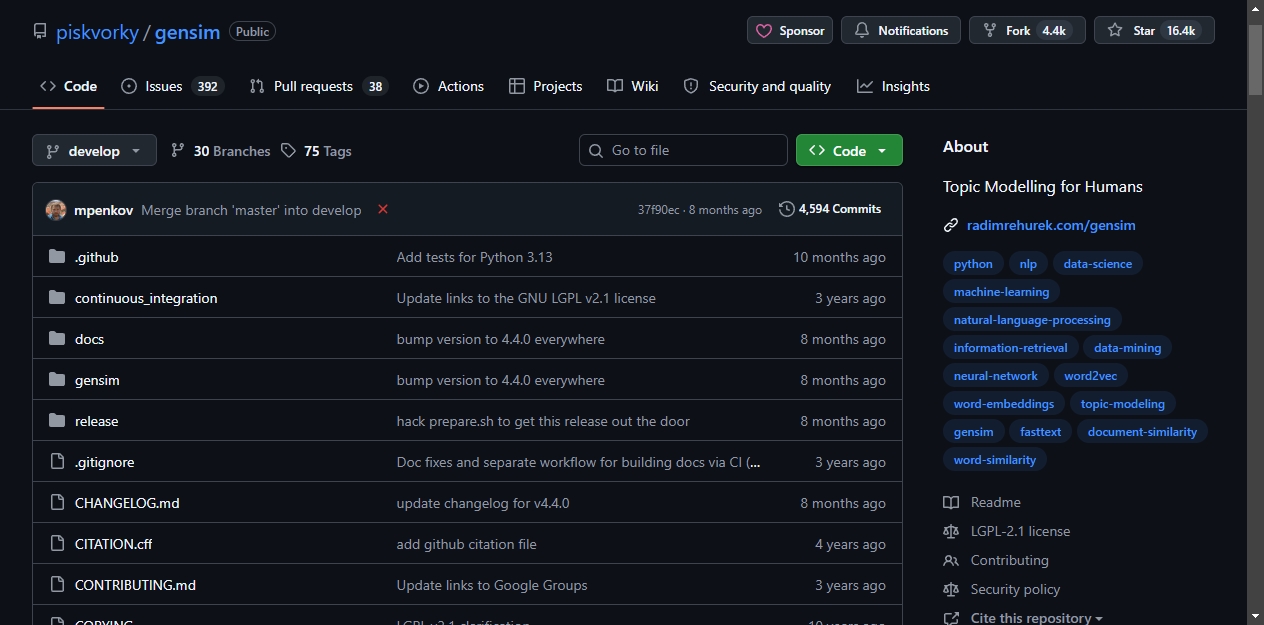Click the LGPL-2.1 license scale icon

pos(951,531)
